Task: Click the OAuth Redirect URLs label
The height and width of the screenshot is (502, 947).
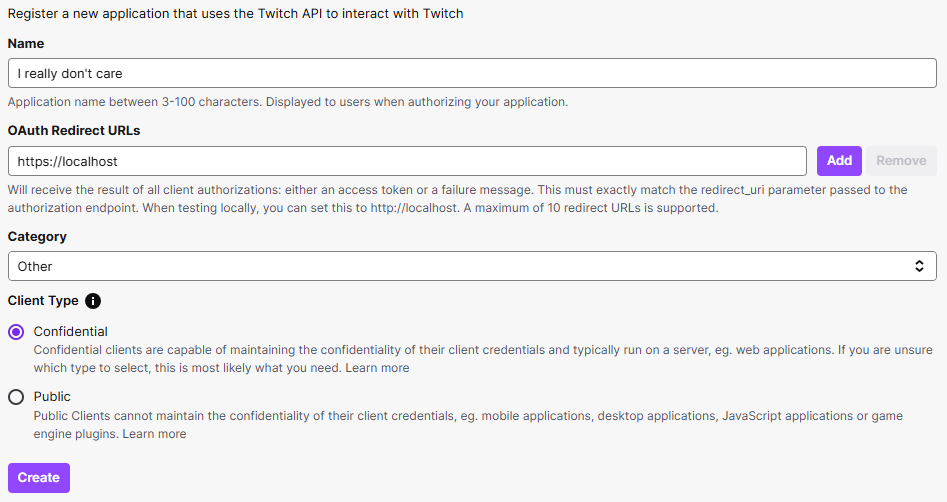Action: 74,130
